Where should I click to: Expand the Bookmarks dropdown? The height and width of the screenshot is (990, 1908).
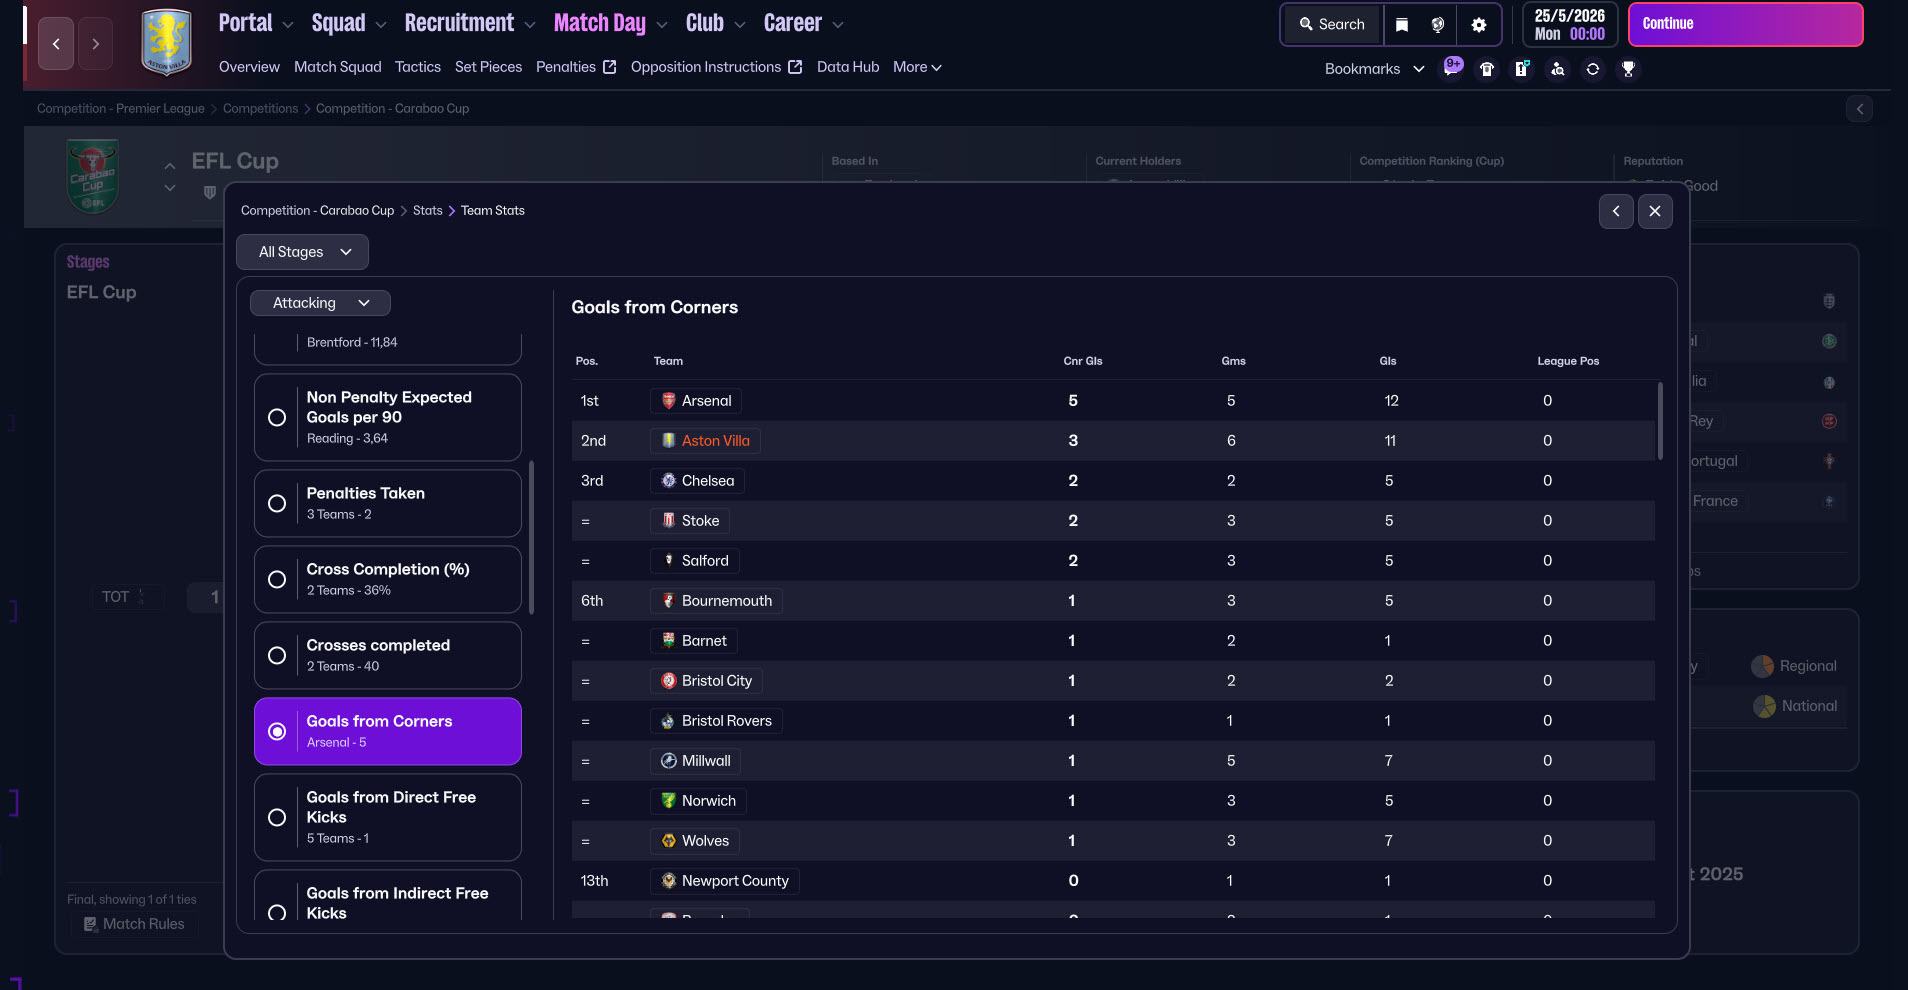pyautogui.click(x=1374, y=69)
